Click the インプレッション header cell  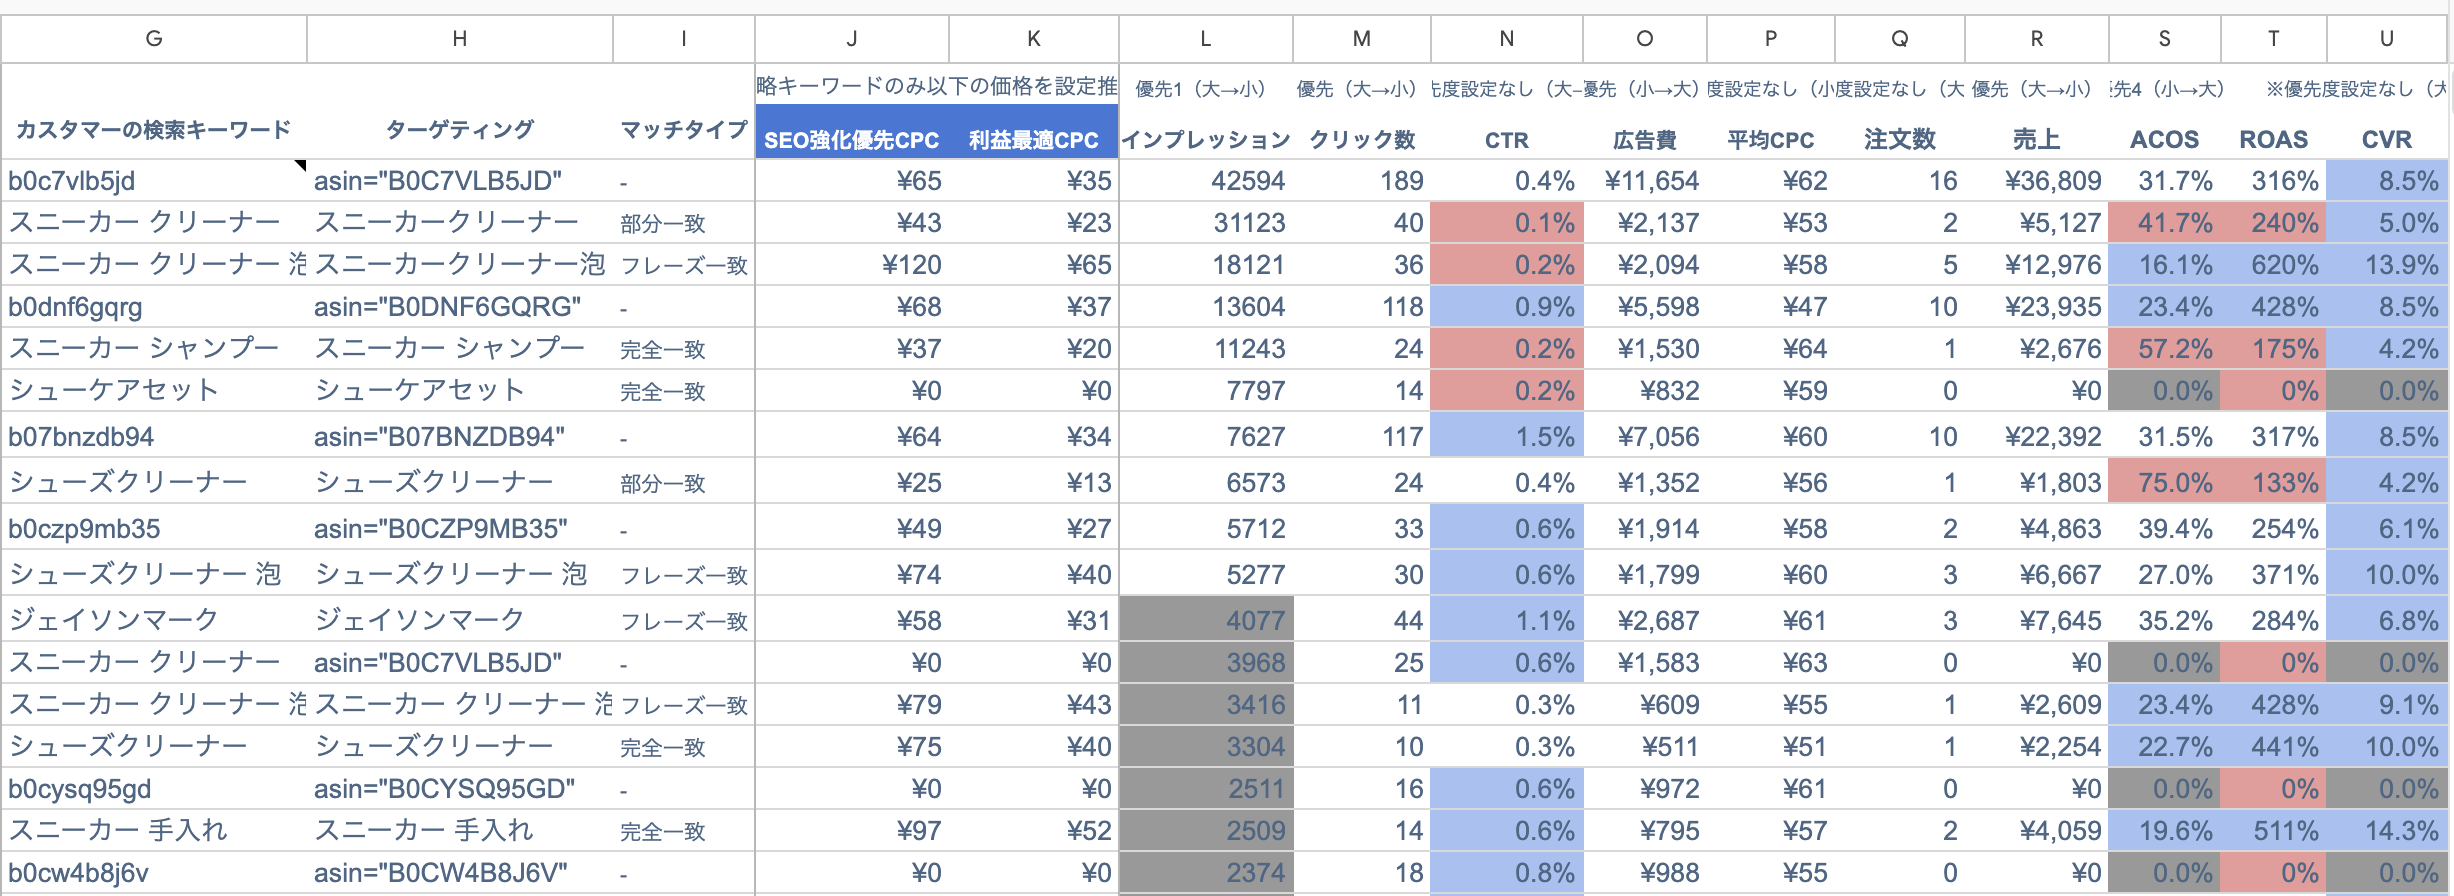1206,140
